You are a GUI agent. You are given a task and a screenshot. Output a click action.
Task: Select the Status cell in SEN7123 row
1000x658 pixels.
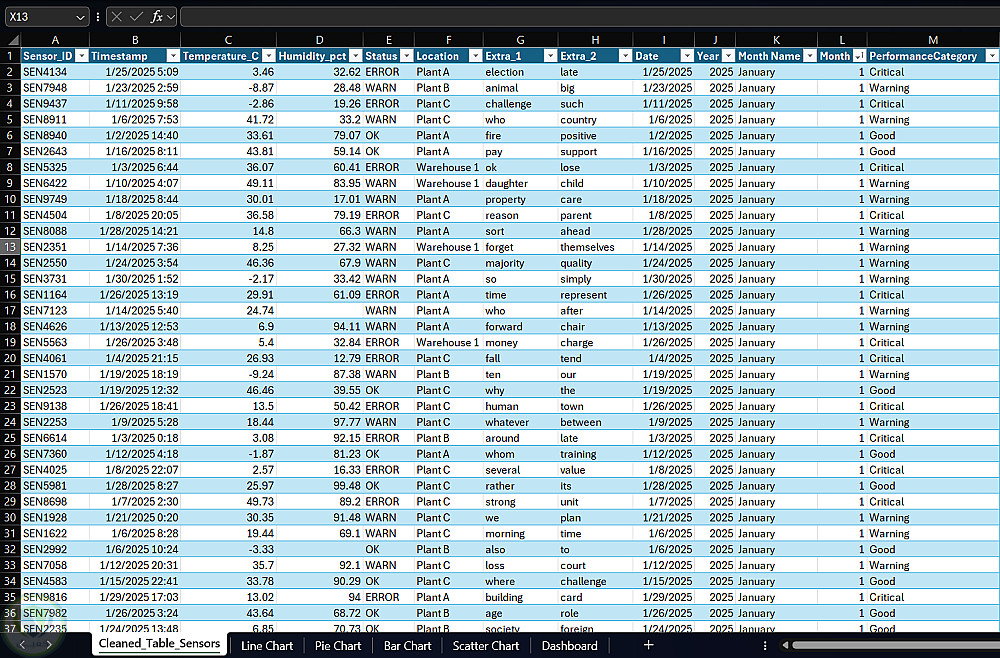coord(388,311)
